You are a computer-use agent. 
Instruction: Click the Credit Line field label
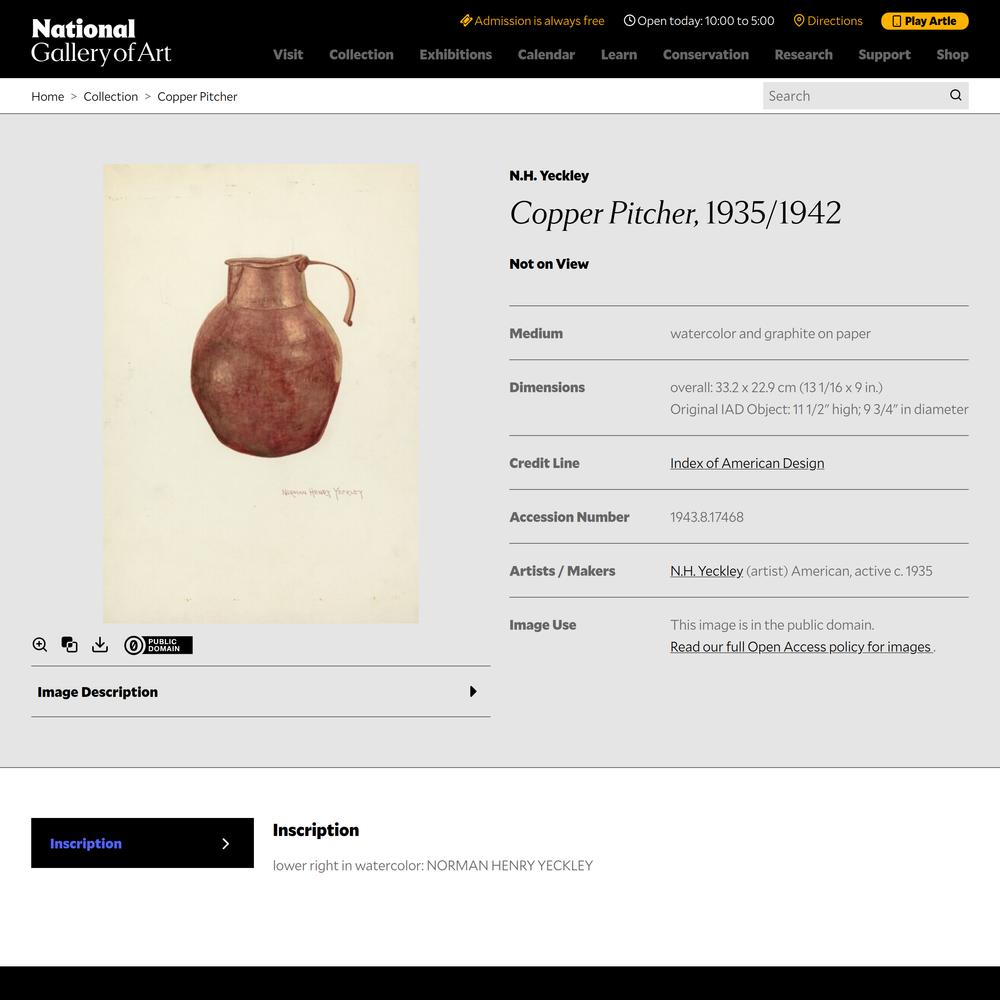(x=545, y=464)
